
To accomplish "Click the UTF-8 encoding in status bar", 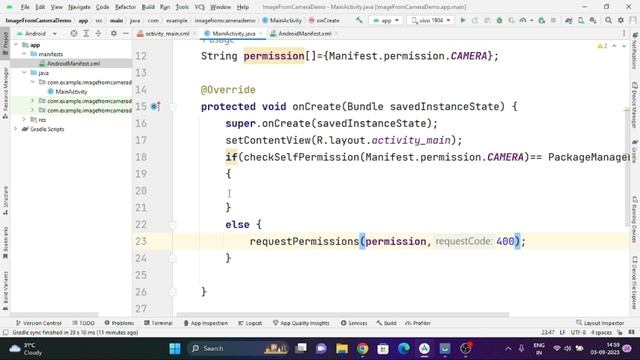I will (x=578, y=332).
